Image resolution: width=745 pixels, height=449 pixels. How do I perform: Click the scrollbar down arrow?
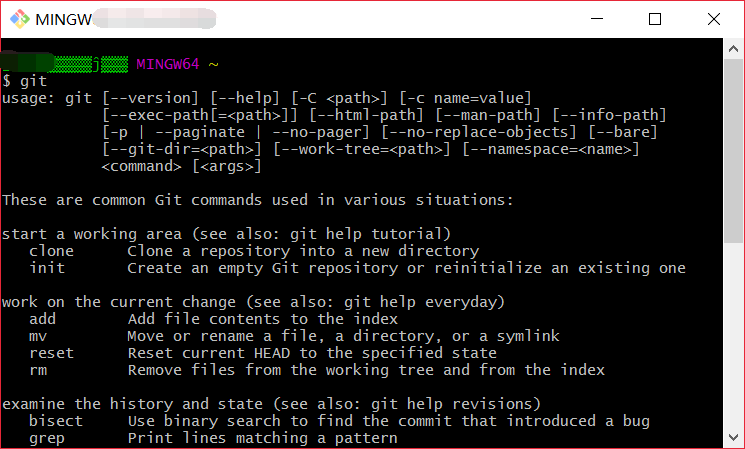[x=733, y=438]
